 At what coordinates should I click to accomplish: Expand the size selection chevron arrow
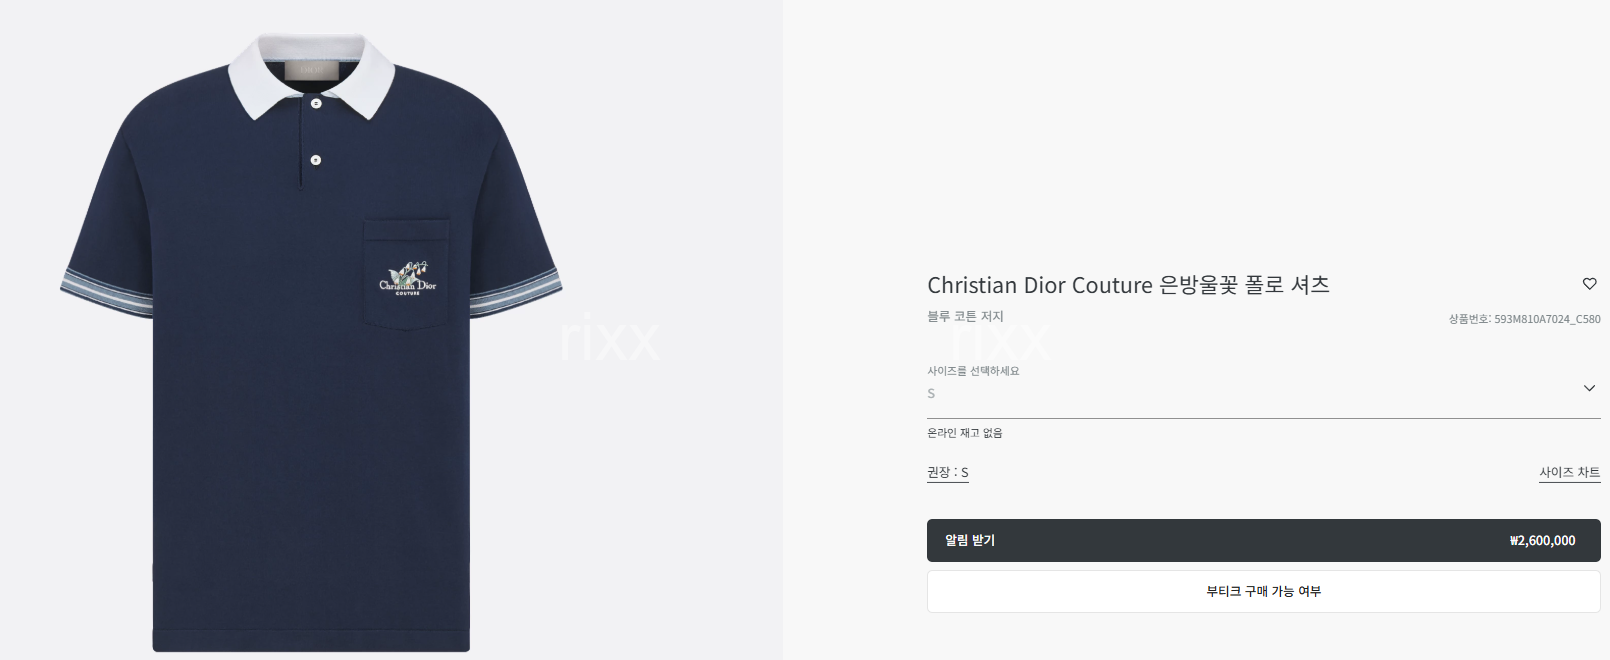click(1589, 388)
